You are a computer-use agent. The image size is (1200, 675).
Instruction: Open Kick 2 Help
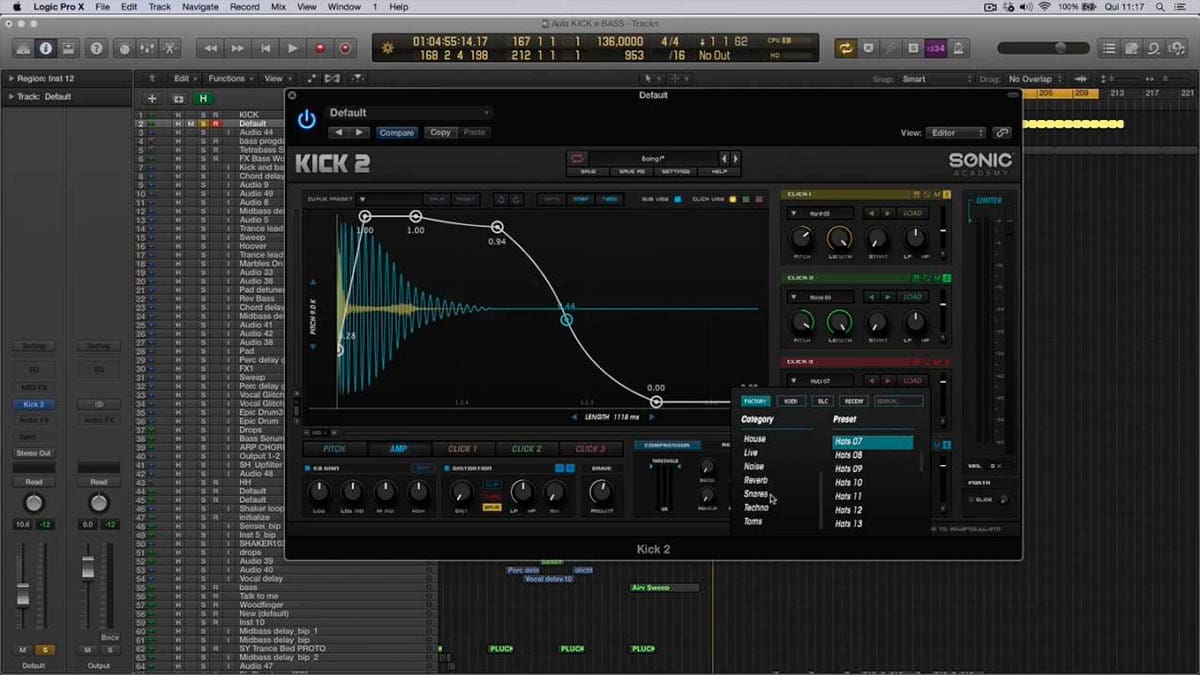point(719,172)
